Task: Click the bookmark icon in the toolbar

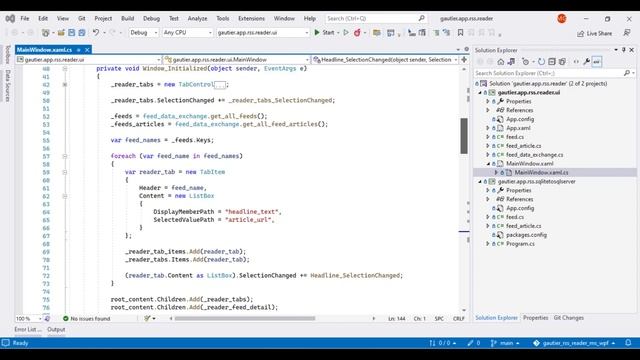Action: [x=460, y=33]
